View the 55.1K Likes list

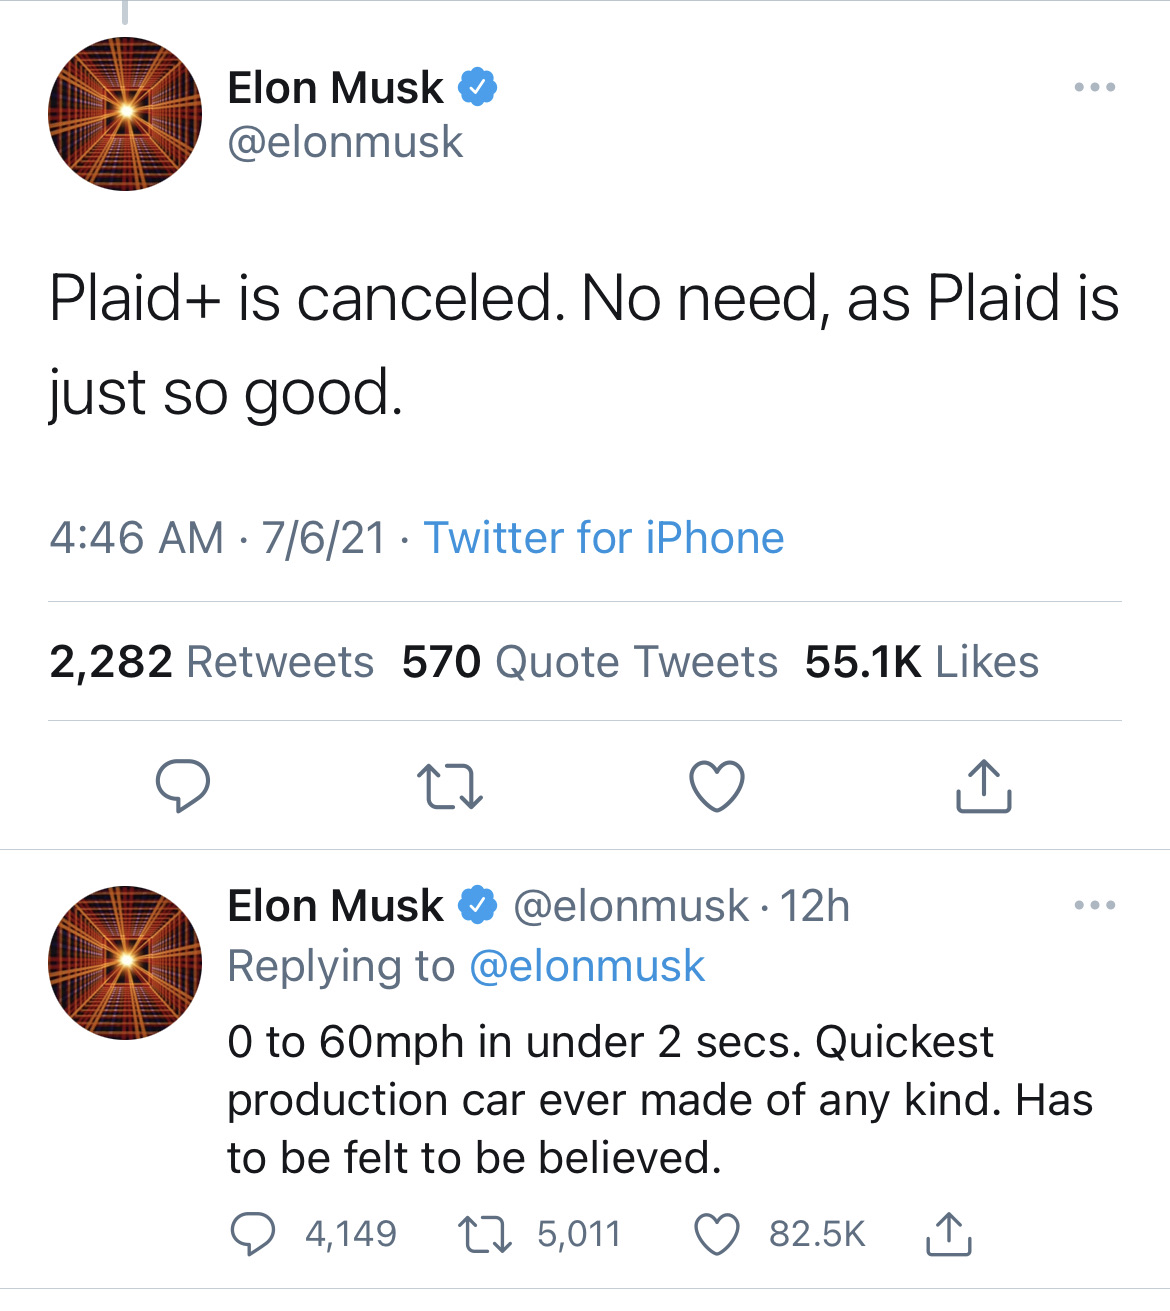(922, 662)
